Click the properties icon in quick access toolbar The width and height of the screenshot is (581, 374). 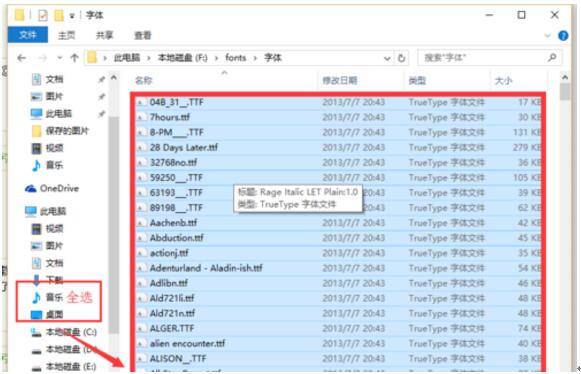tap(43, 15)
